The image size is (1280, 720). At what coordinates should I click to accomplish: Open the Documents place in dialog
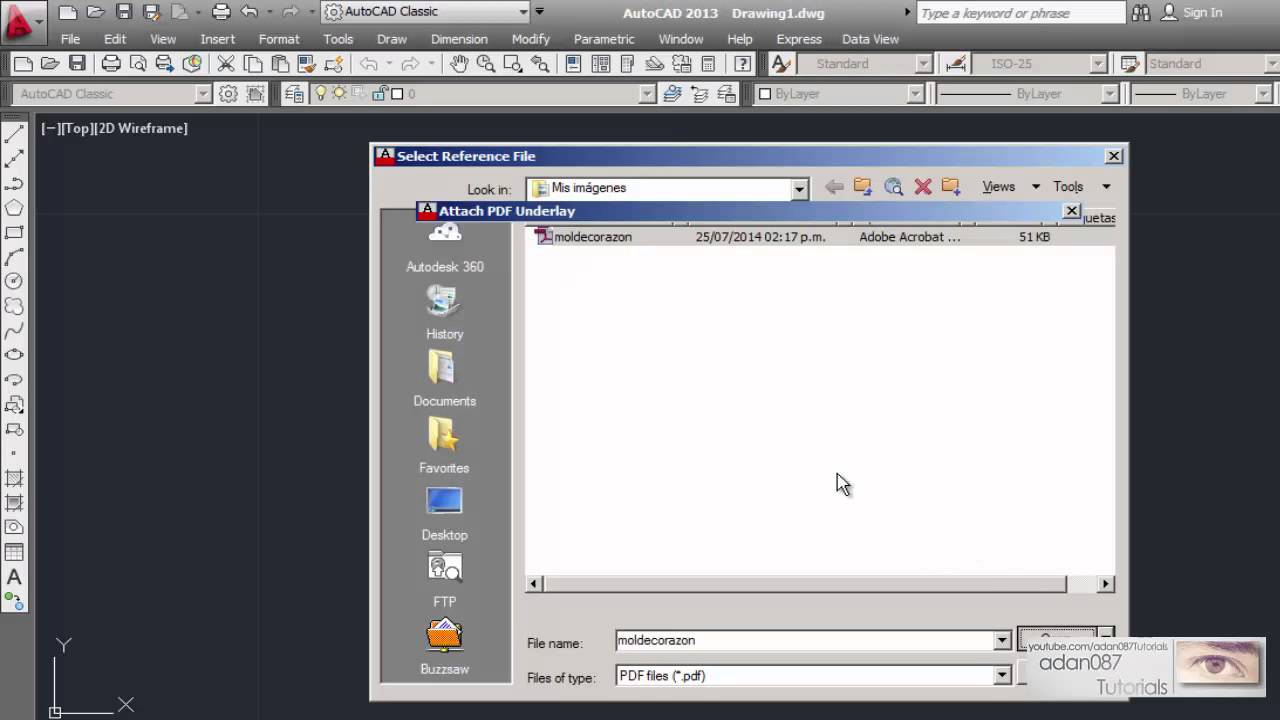click(x=445, y=379)
